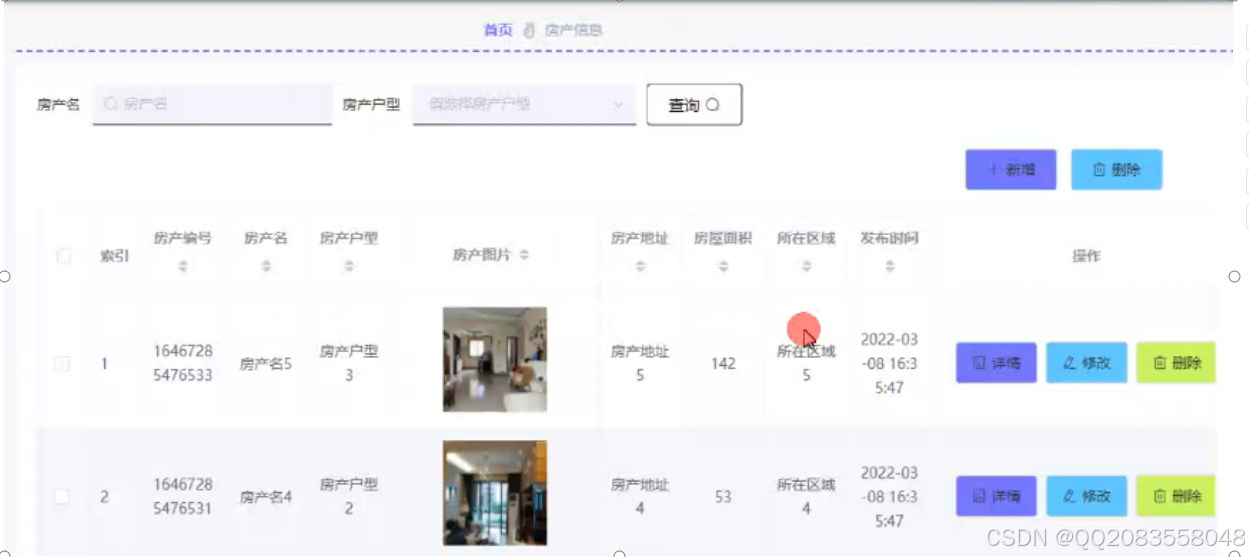Click the 房产户型 3 cell

(349, 364)
